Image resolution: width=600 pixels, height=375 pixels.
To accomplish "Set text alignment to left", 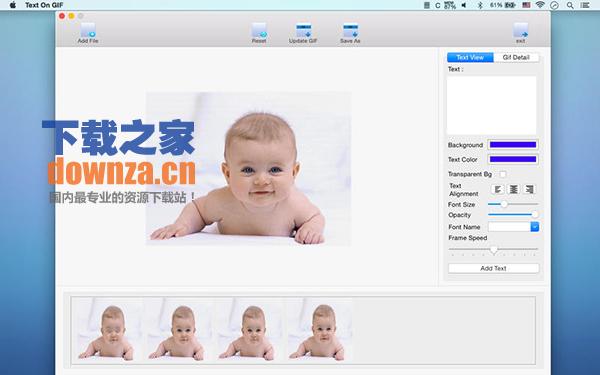I will coord(498,189).
